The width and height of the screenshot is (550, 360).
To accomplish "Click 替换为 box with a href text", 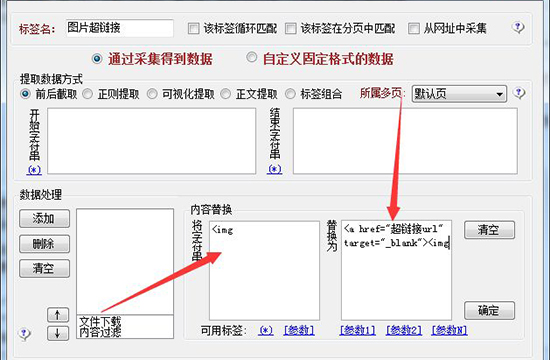I will (x=396, y=270).
